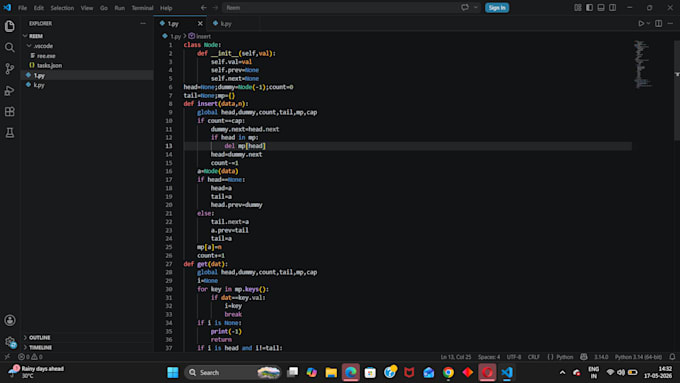Open tasks.json in the explorer

pyautogui.click(x=49, y=65)
